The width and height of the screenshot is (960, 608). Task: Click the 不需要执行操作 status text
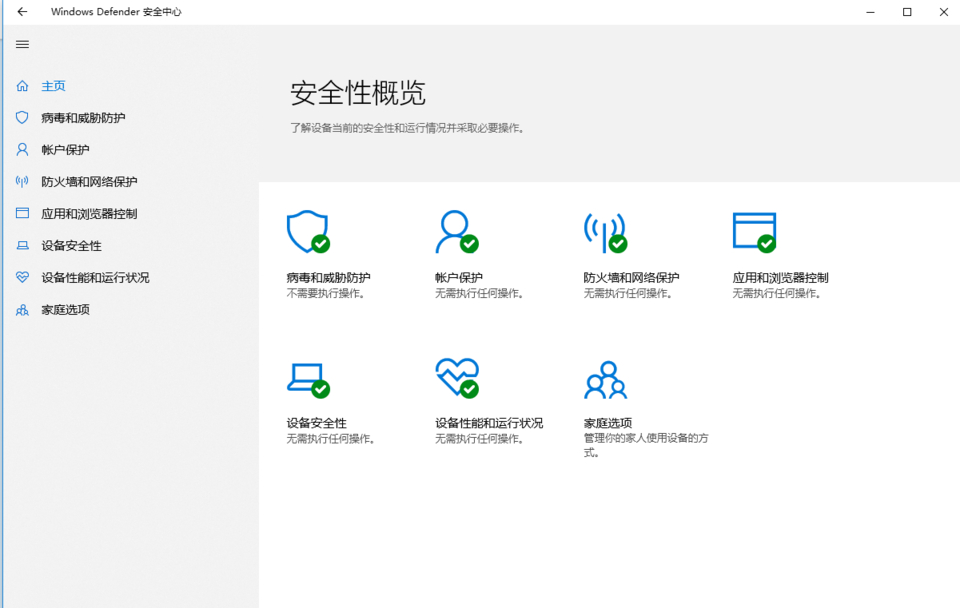pyautogui.click(x=326, y=293)
